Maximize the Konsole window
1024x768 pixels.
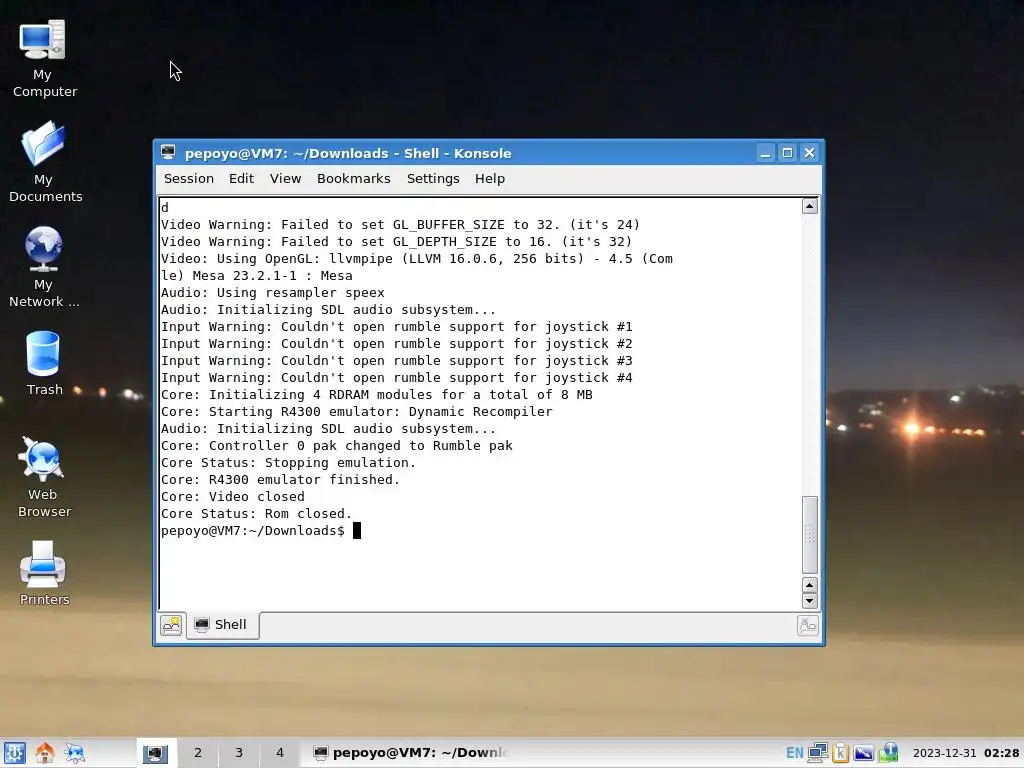(788, 153)
